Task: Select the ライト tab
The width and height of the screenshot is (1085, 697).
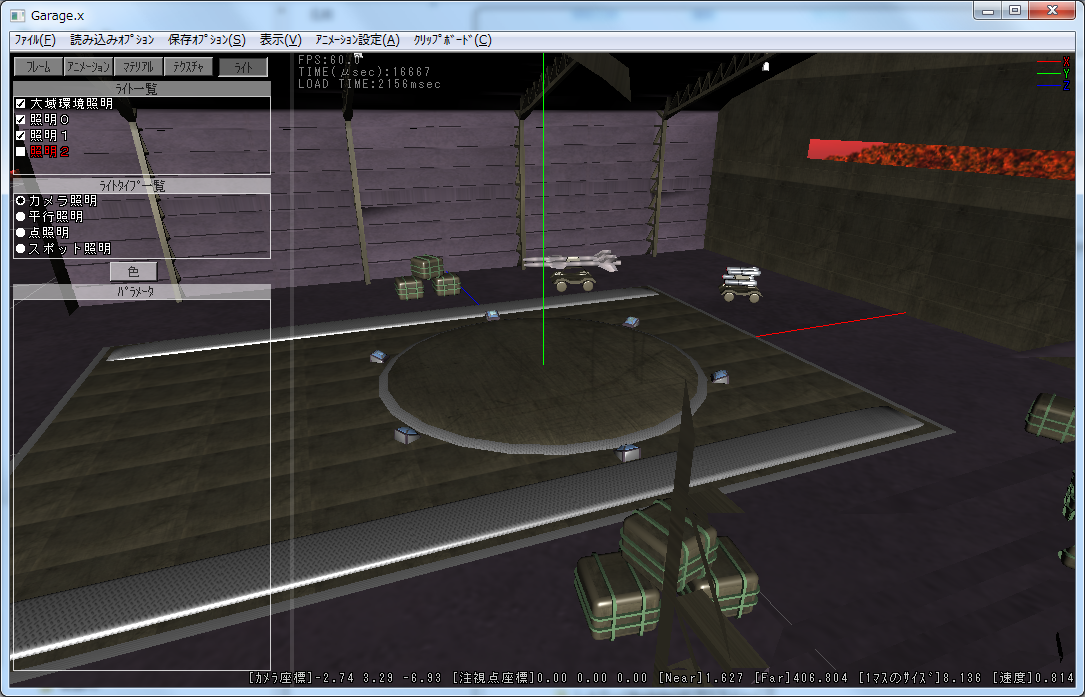Action: point(243,68)
